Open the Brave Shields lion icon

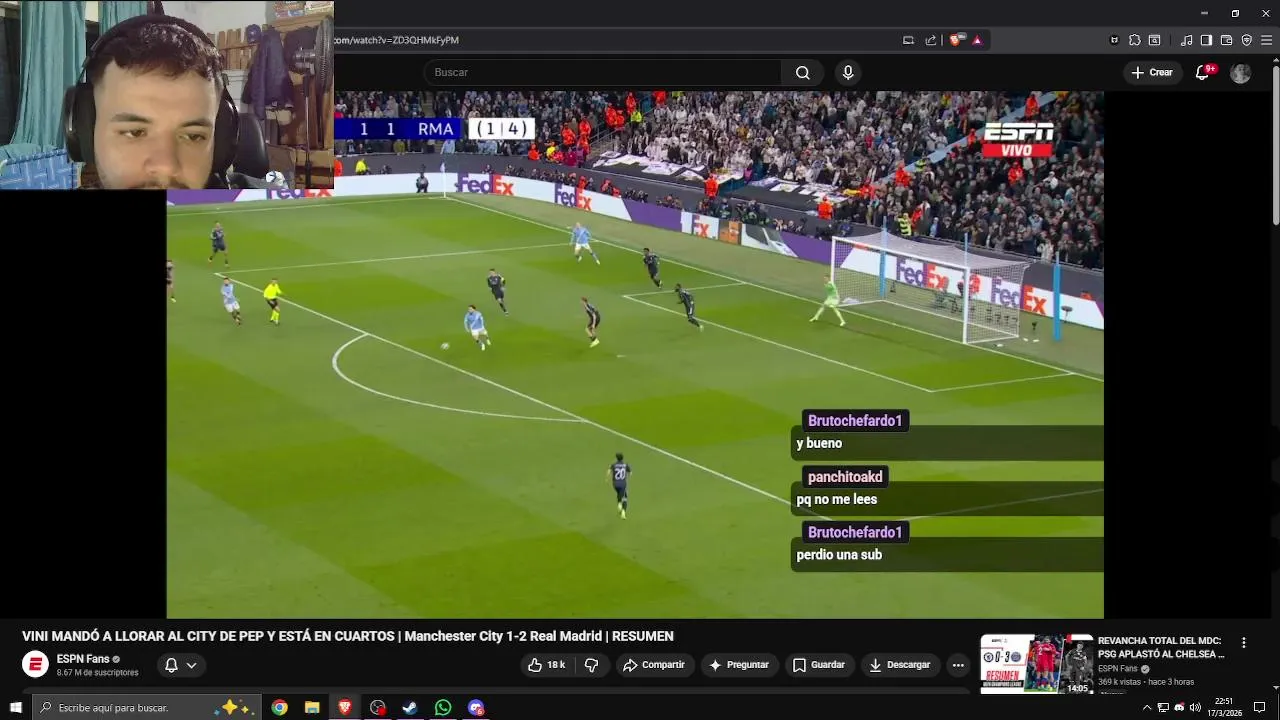pos(957,40)
